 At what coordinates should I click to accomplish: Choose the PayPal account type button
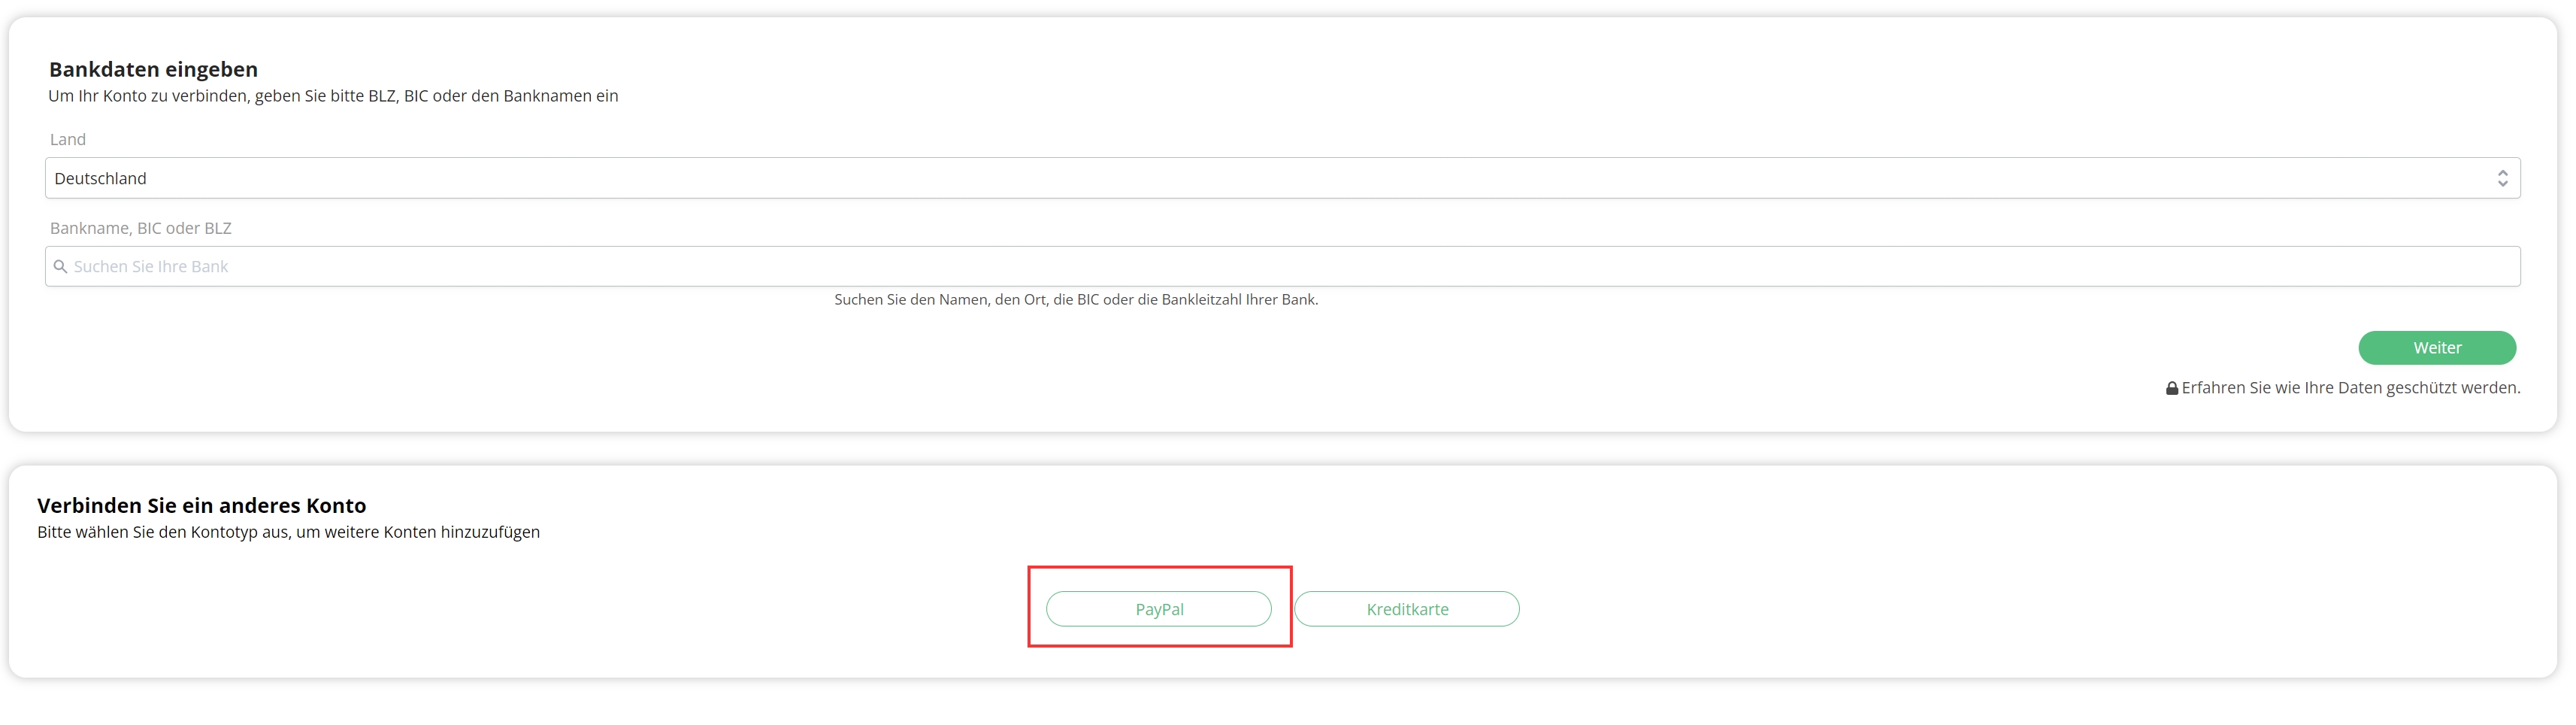[1159, 609]
